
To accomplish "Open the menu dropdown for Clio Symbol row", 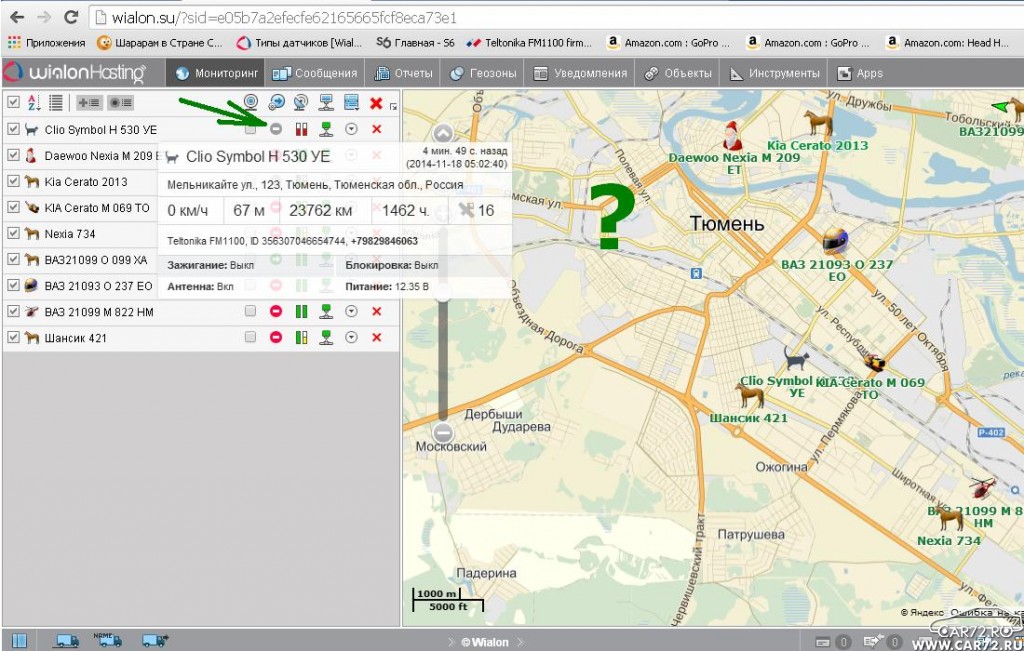I will [351, 129].
